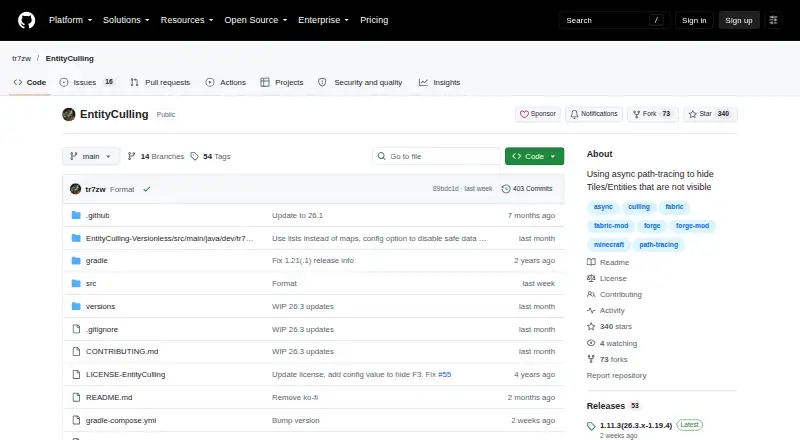Click the green commit status checkmark
This screenshot has width=800, height=440.
(146, 189)
